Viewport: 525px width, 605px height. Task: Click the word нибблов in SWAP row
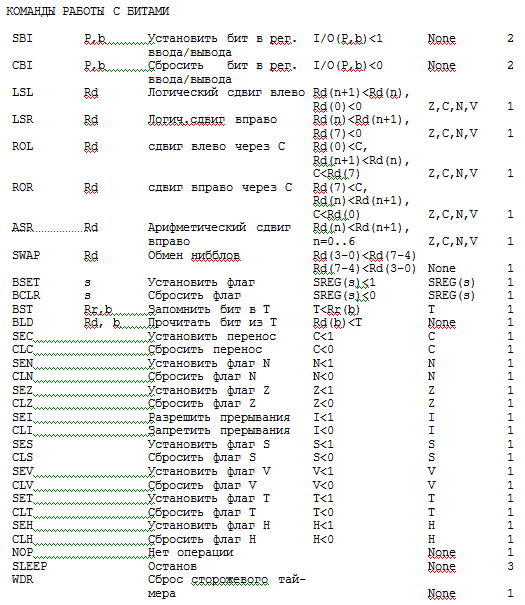click(216, 255)
